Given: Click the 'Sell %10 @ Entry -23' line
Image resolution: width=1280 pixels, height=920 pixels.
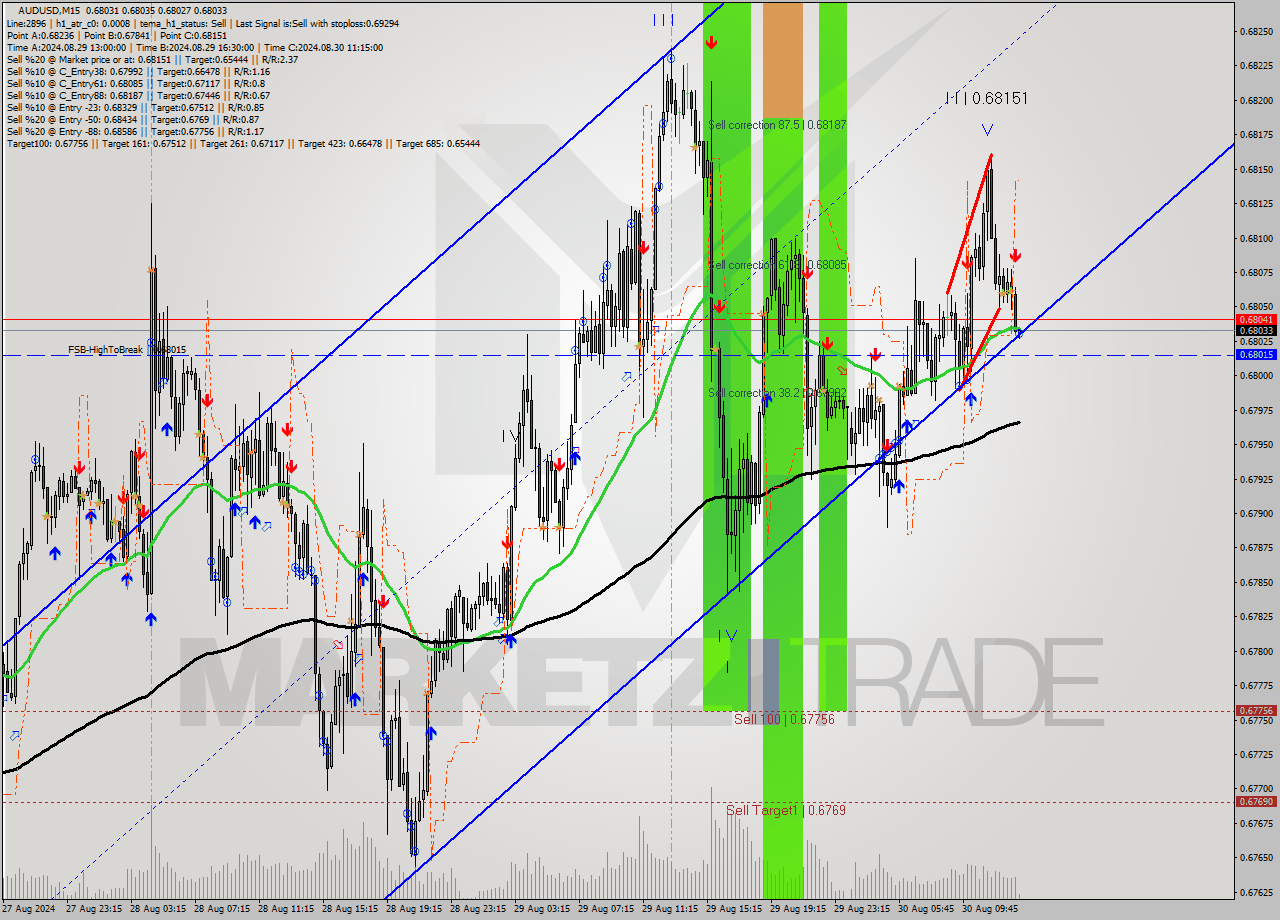Looking at the screenshot, I should 135,107.
